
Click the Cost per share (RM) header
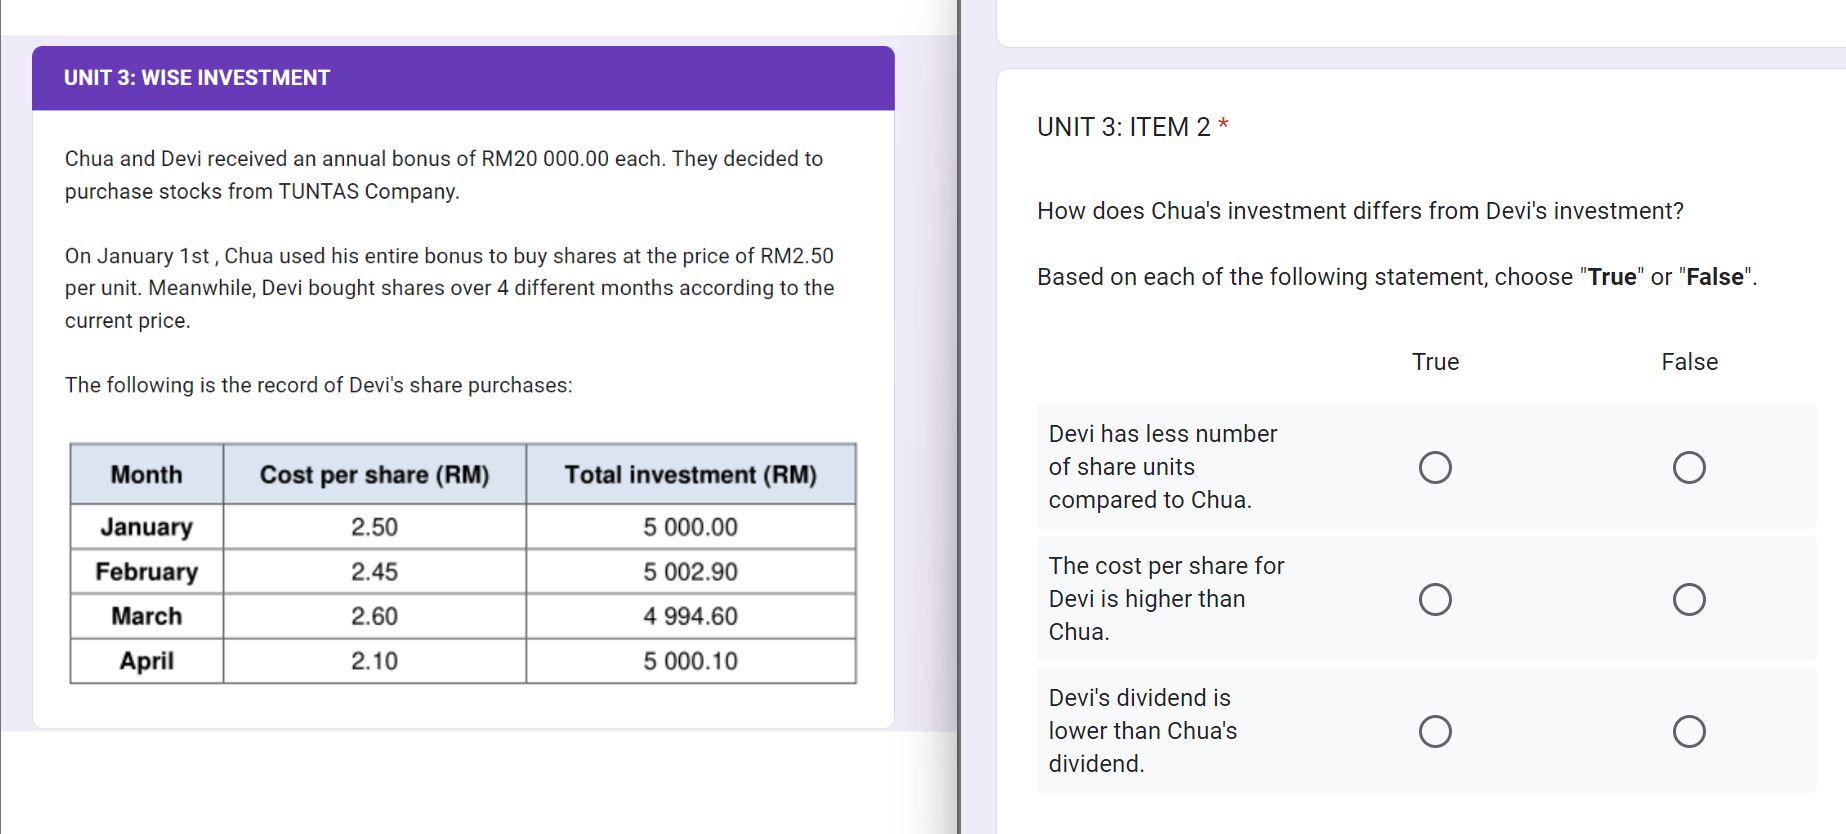(374, 474)
